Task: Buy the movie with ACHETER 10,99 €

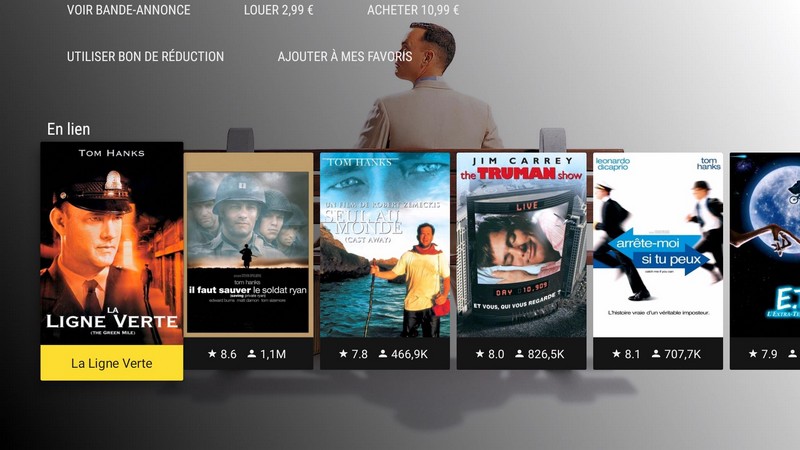Action: [x=413, y=10]
